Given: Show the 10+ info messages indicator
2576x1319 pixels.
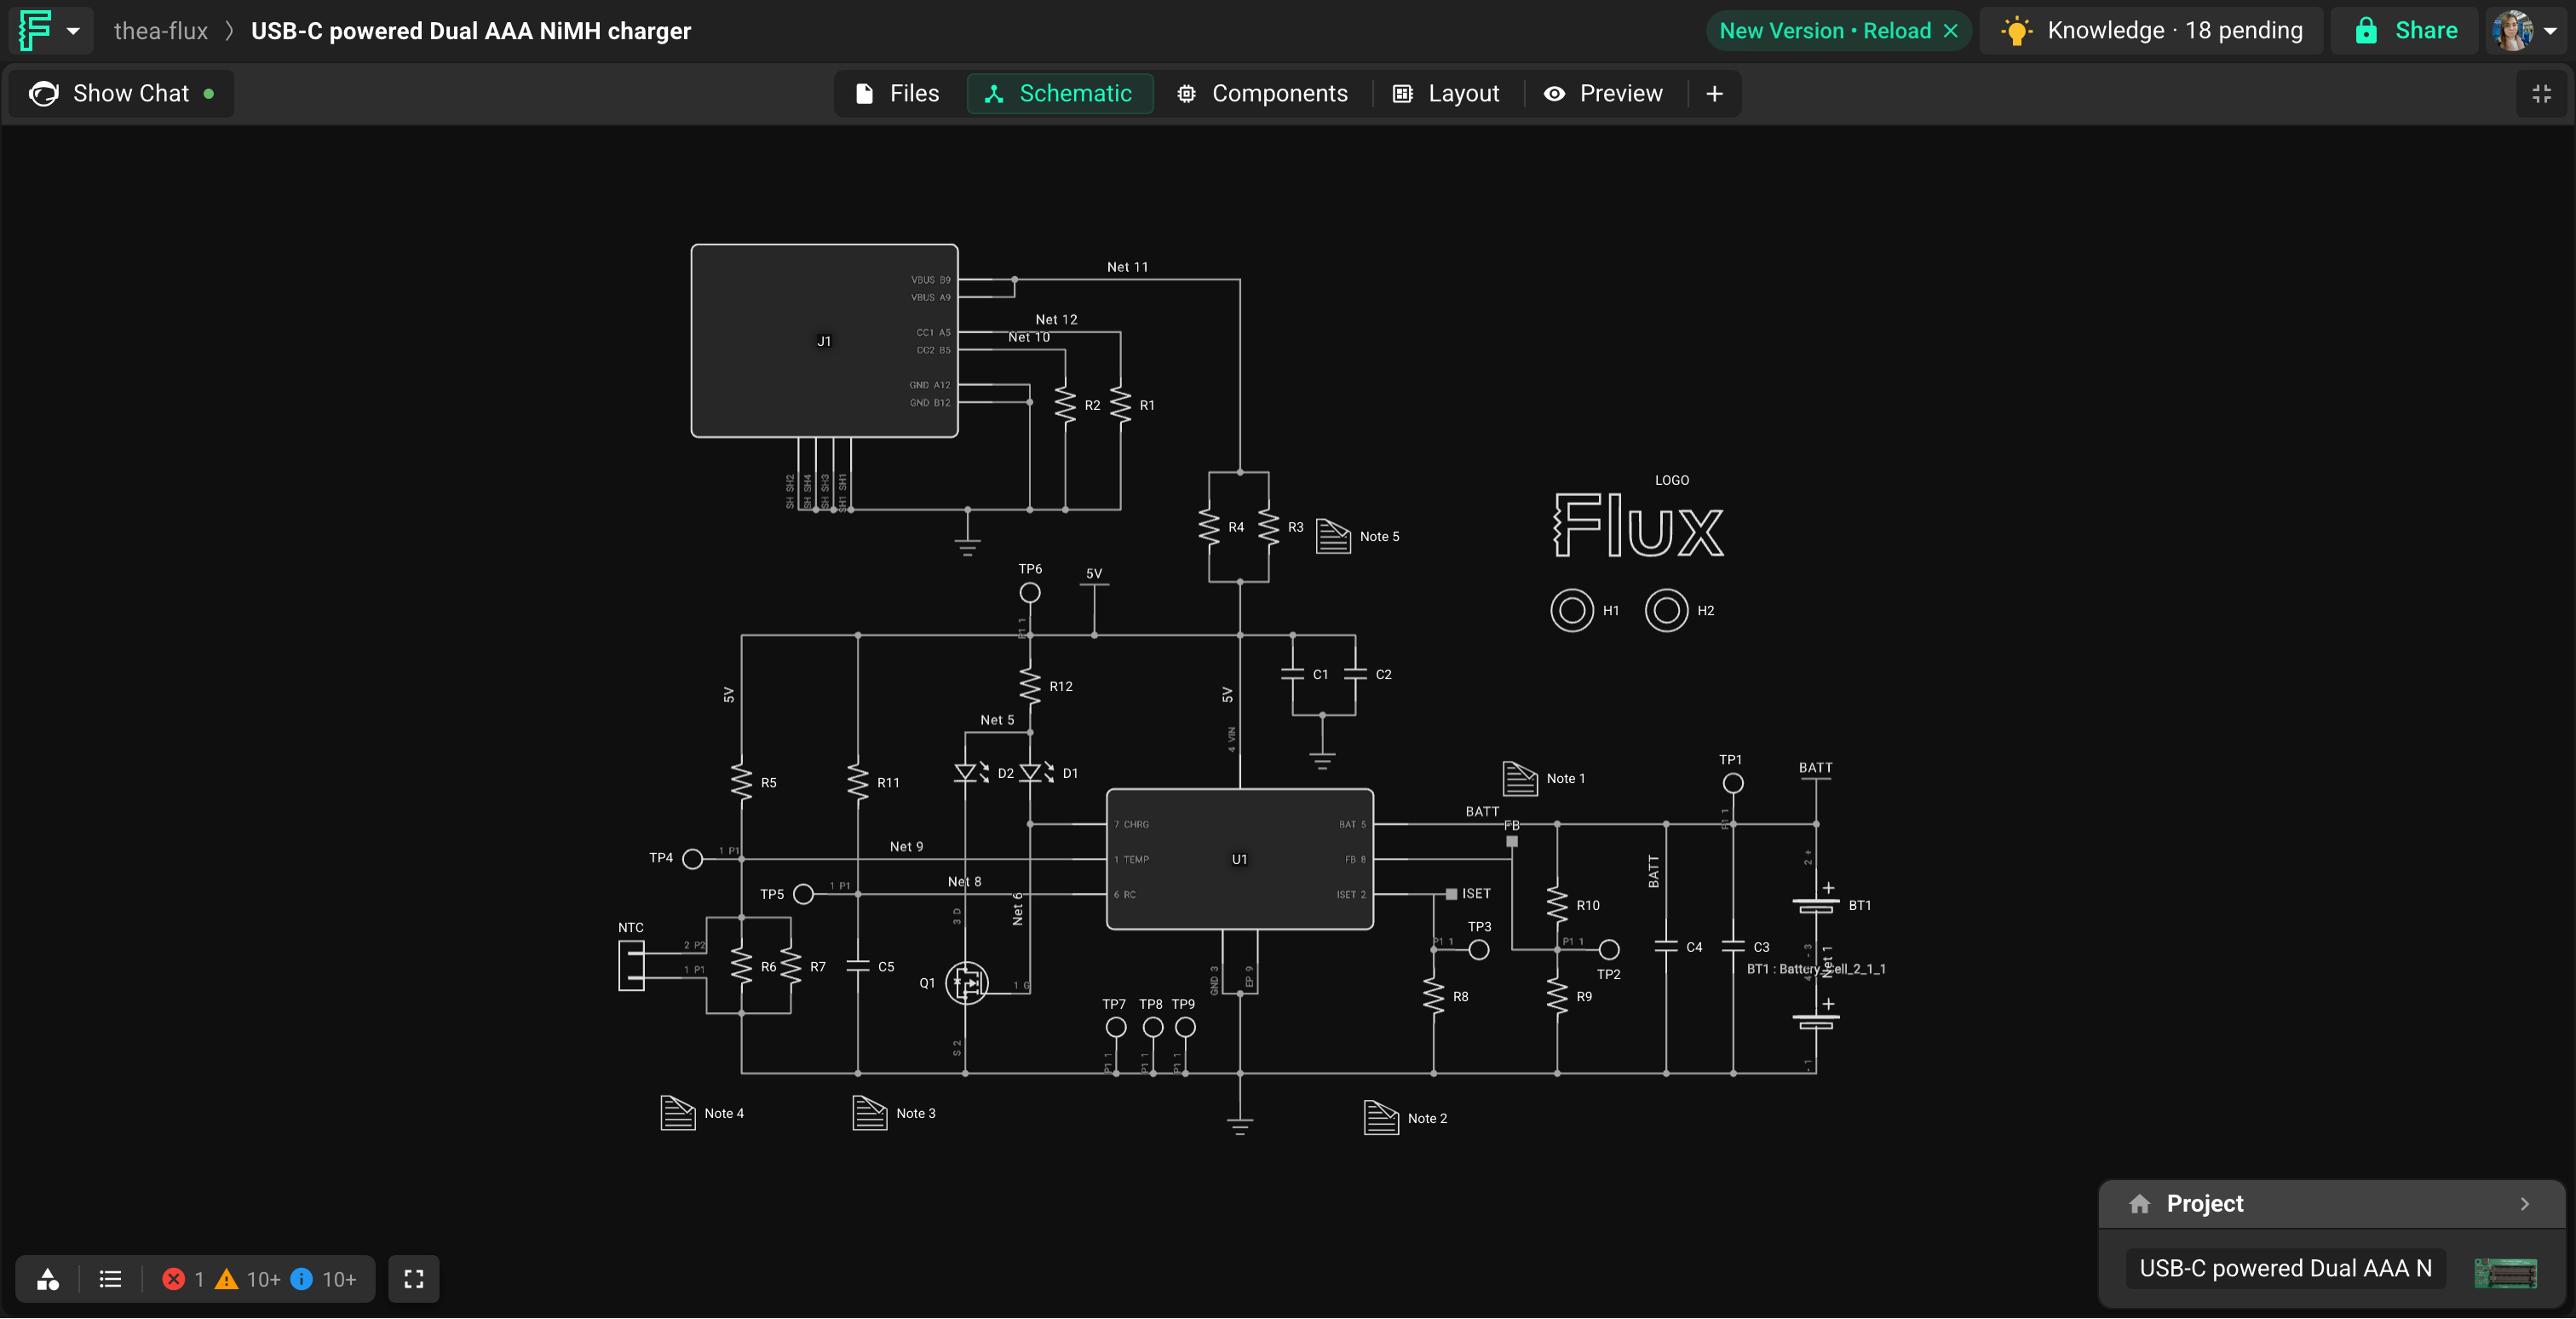Looking at the screenshot, I should click(x=323, y=1279).
